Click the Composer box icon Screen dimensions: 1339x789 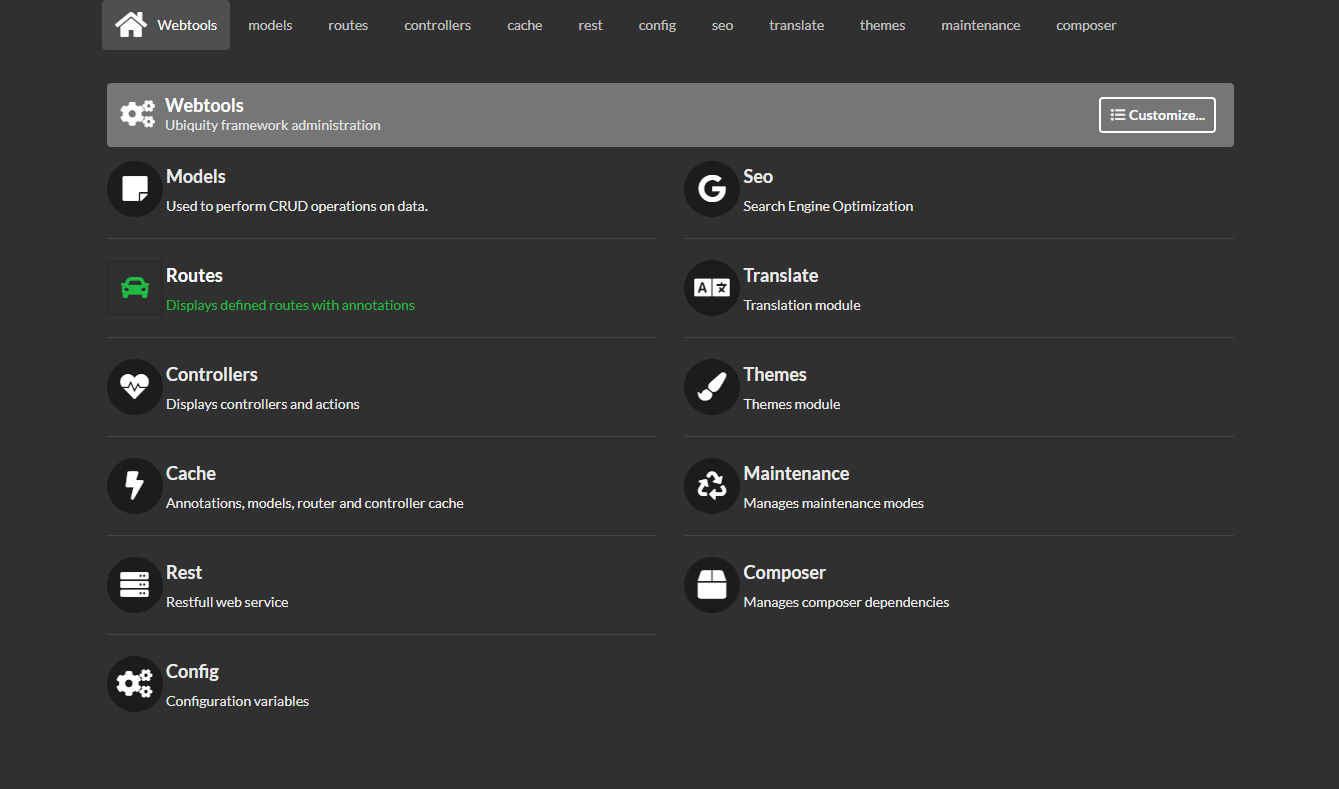[711, 585]
